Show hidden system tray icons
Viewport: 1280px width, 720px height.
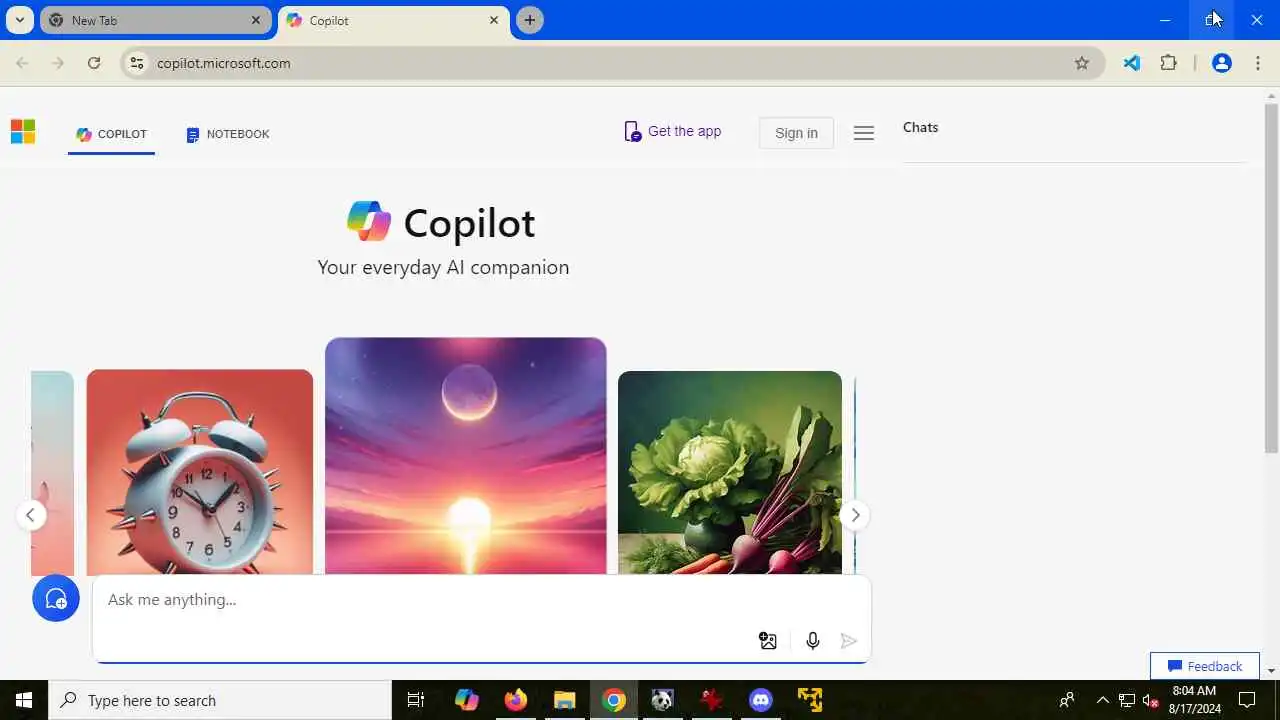pos(1103,700)
